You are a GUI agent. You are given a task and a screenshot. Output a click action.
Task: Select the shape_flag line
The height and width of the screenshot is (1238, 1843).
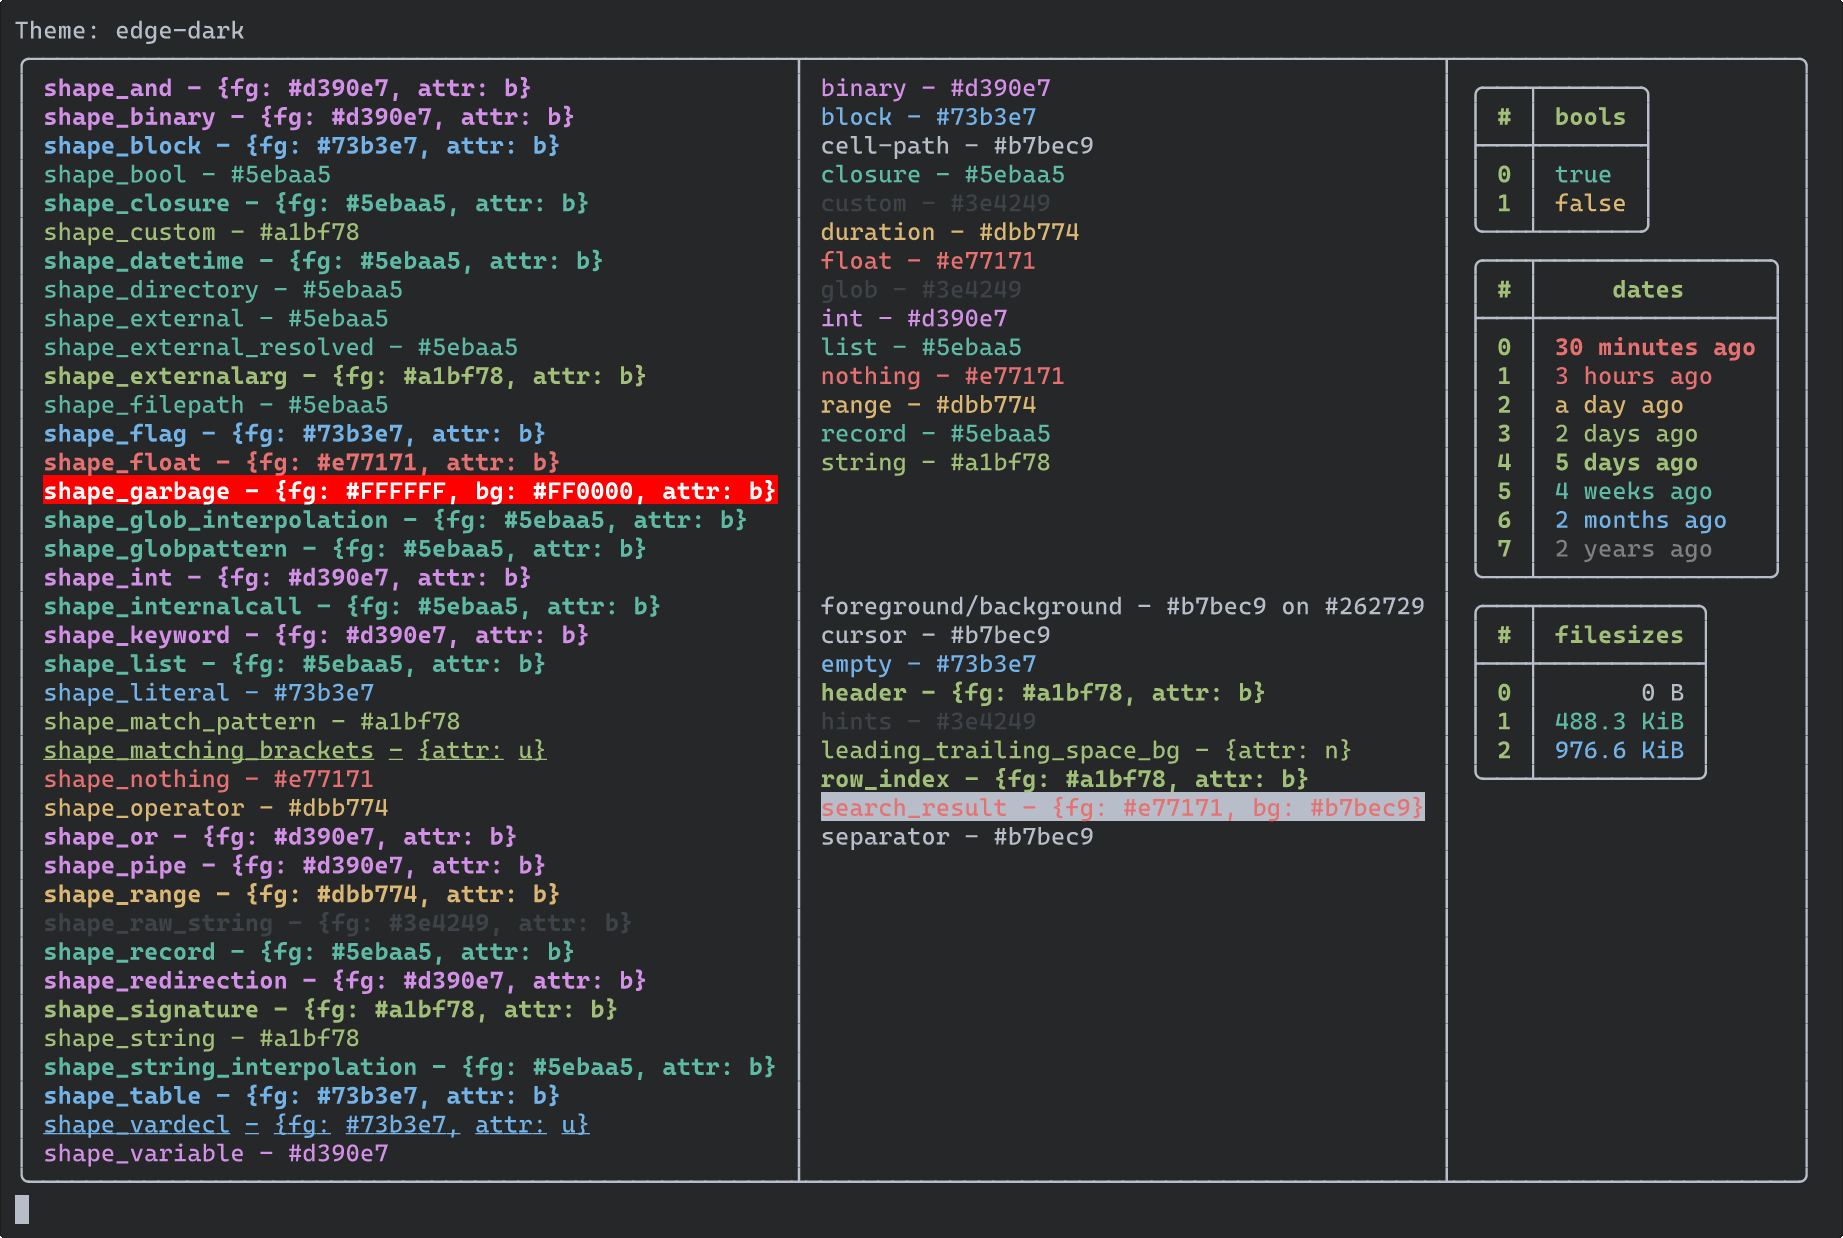click(x=295, y=434)
